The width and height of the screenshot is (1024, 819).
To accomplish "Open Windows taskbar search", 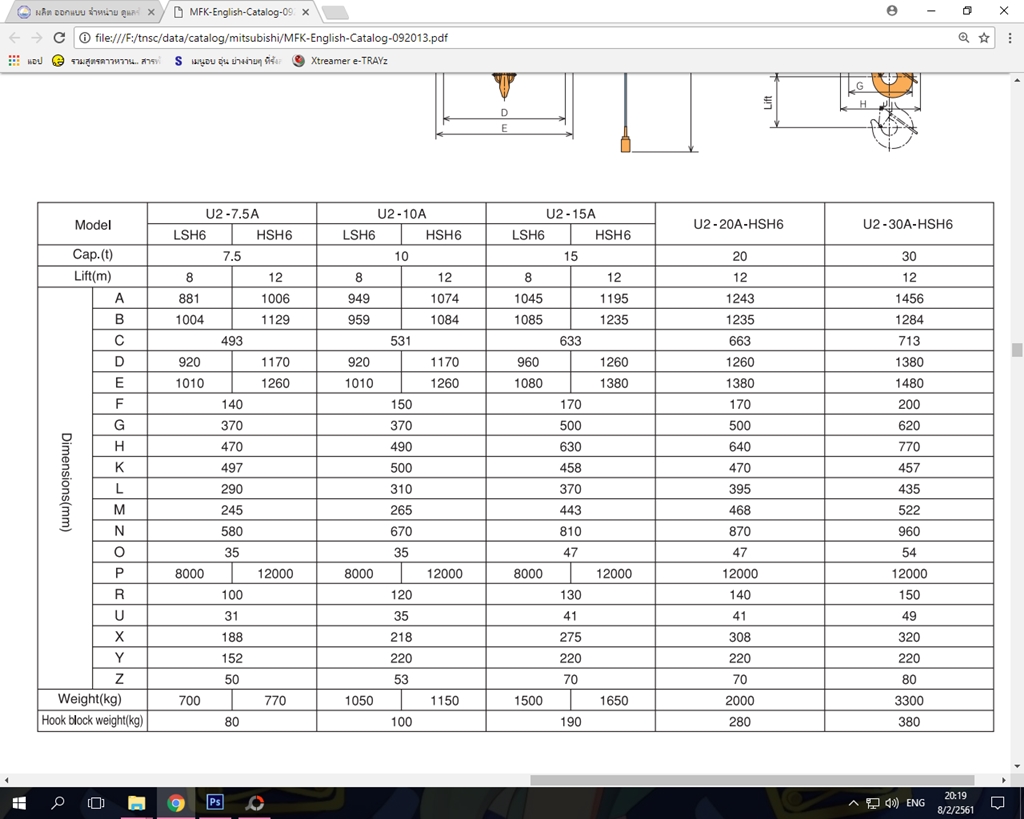I will pyautogui.click(x=57, y=803).
